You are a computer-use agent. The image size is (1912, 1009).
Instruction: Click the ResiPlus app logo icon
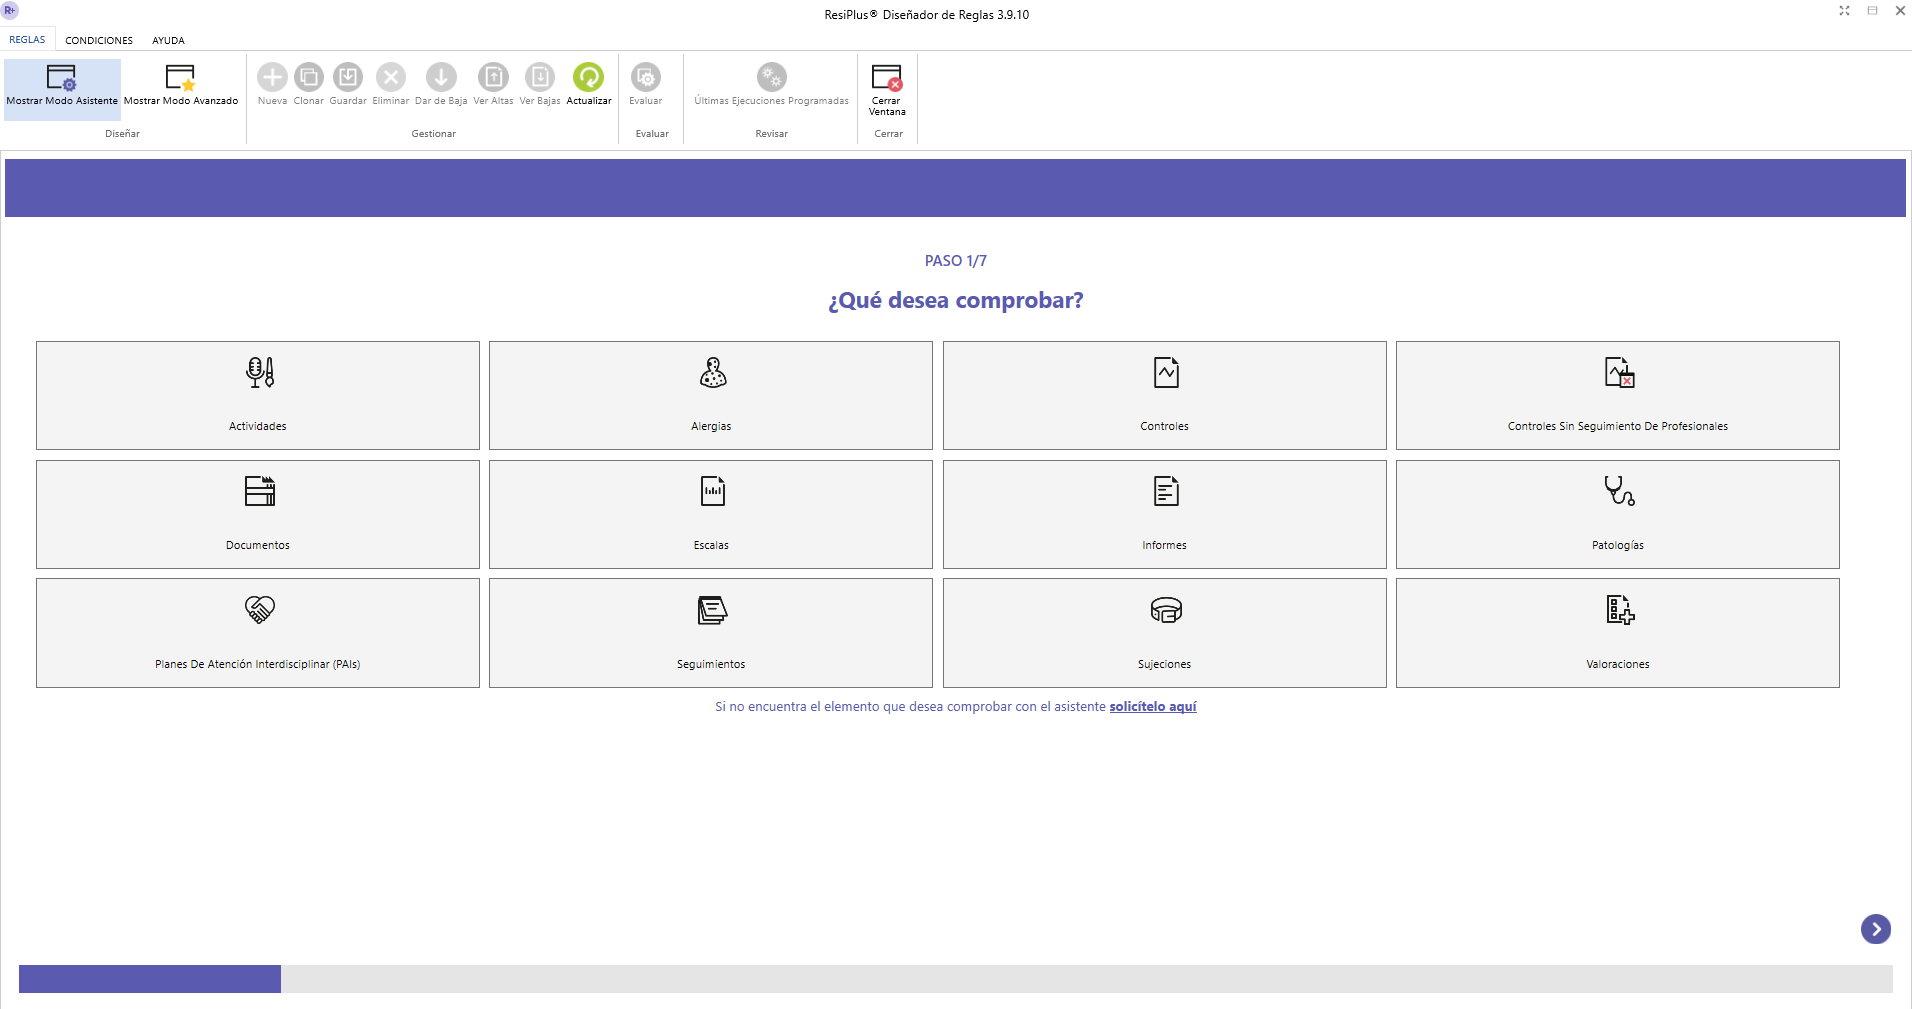click(x=10, y=10)
